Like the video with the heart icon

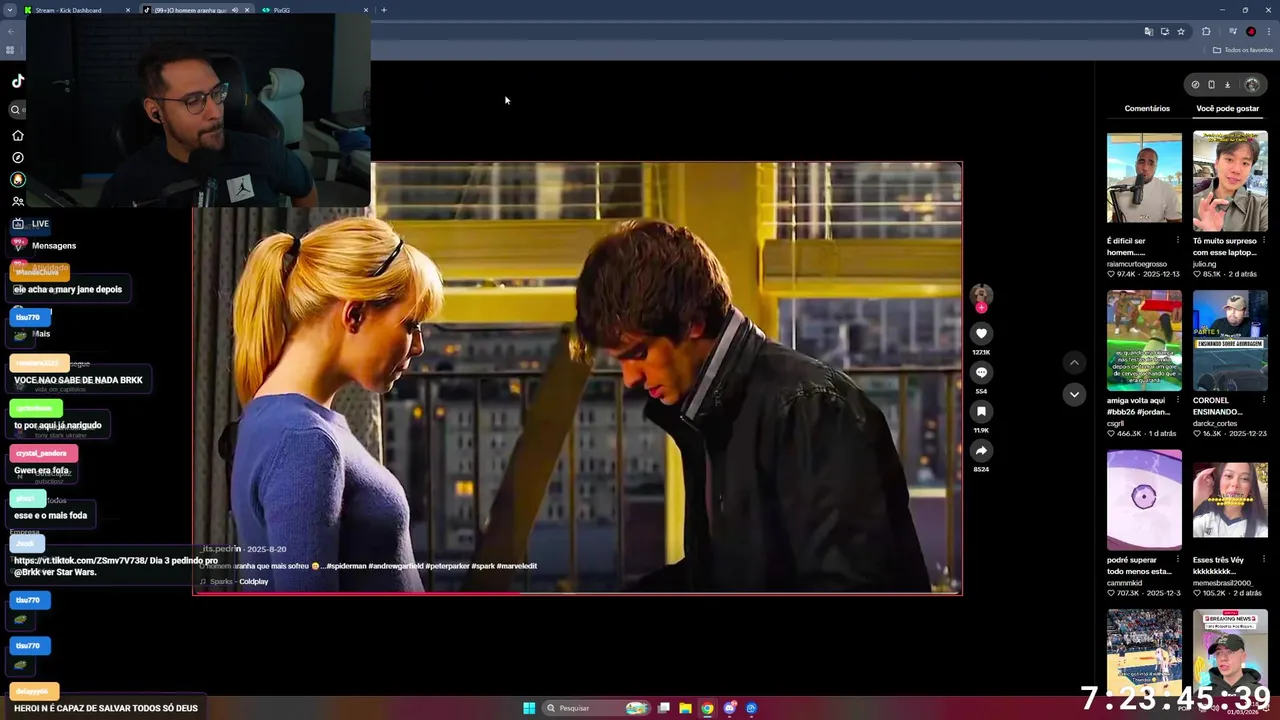pyautogui.click(x=981, y=333)
